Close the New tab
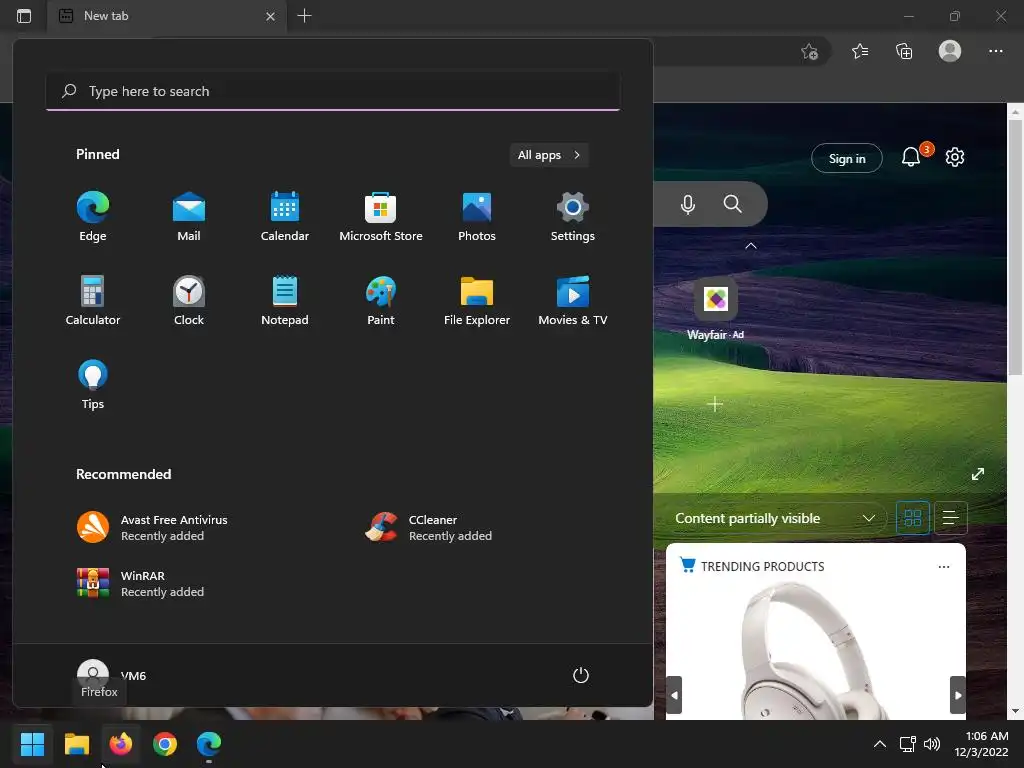 (270, 16)
